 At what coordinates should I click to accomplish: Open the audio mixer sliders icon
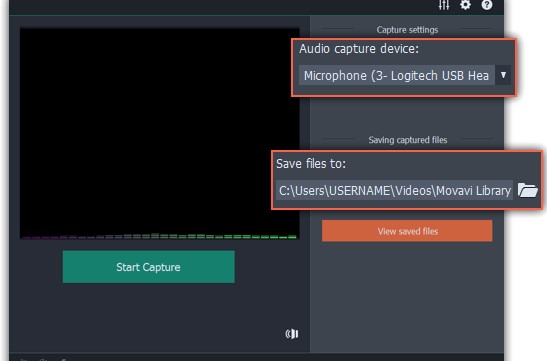click(444, 5)
